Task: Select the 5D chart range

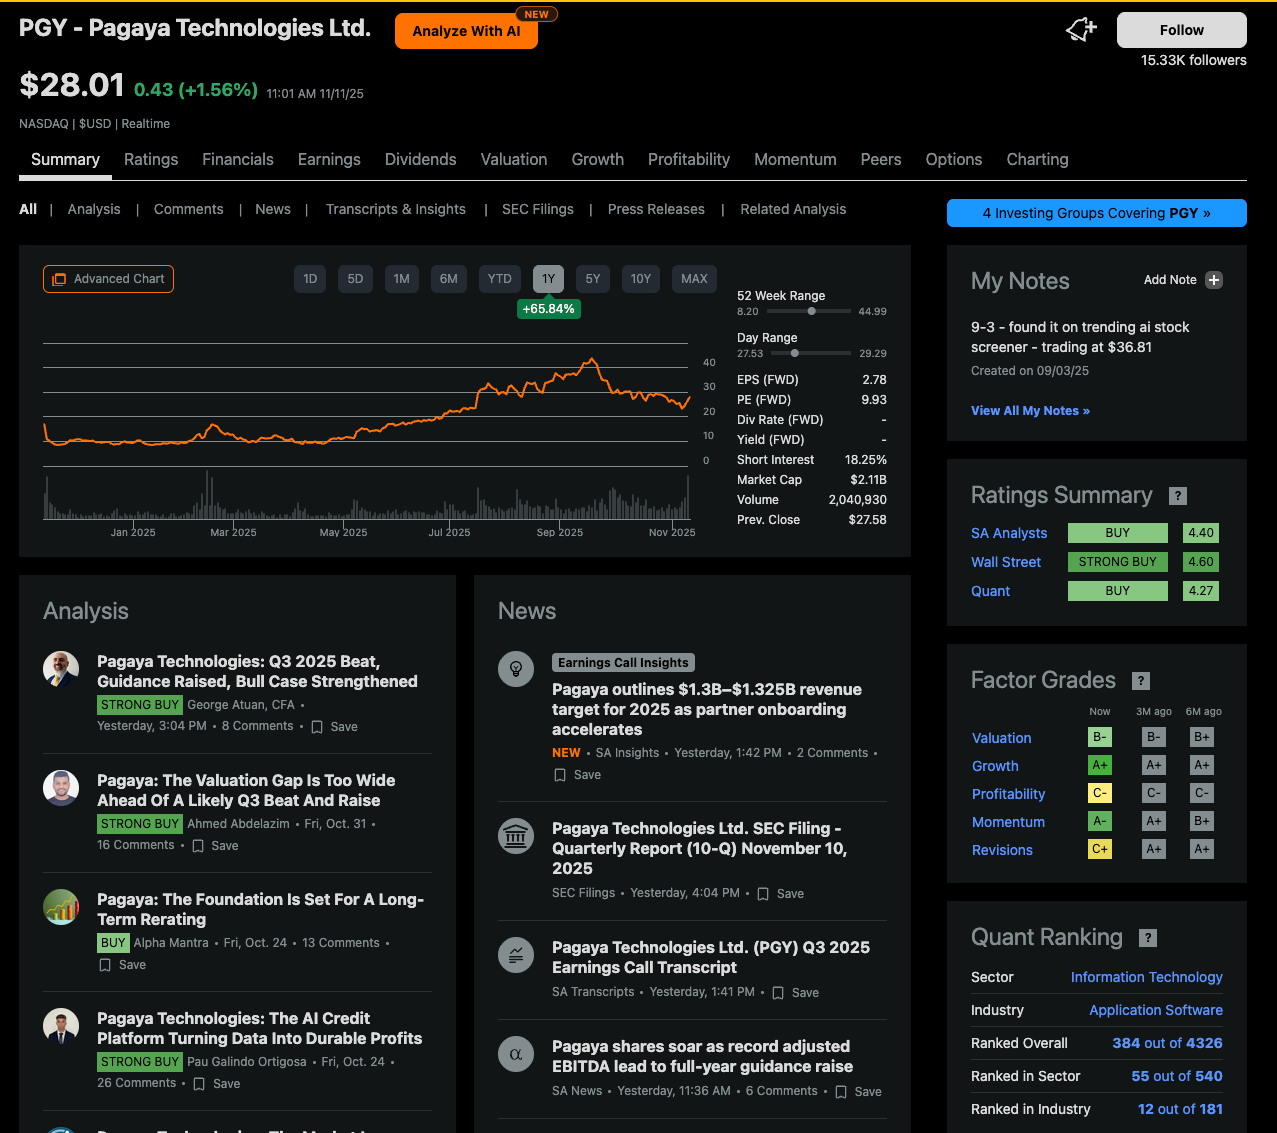Action: click(x=355, y=279)
